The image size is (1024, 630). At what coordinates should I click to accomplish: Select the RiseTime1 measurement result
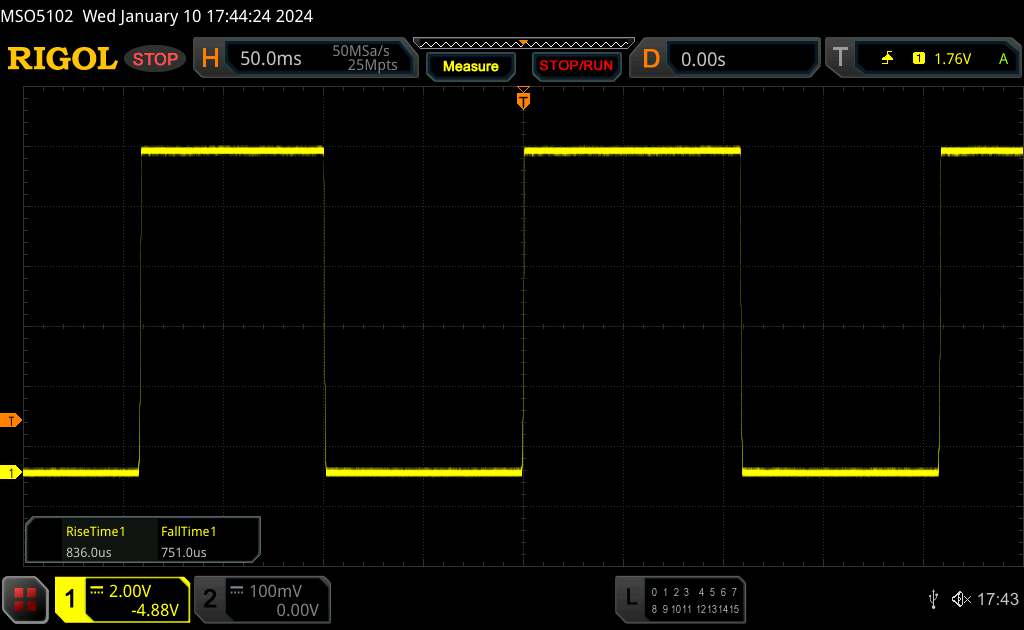[95, 542]
